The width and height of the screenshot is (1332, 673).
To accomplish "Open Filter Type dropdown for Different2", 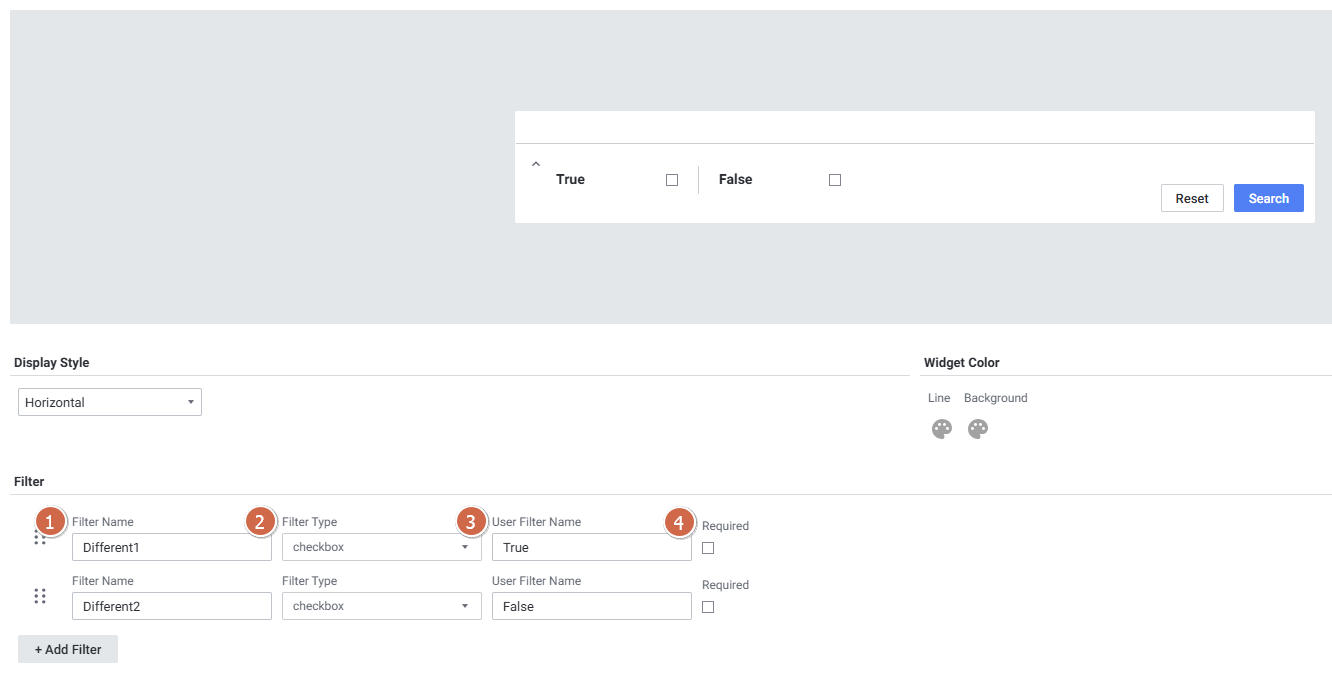I will point(381,606).
